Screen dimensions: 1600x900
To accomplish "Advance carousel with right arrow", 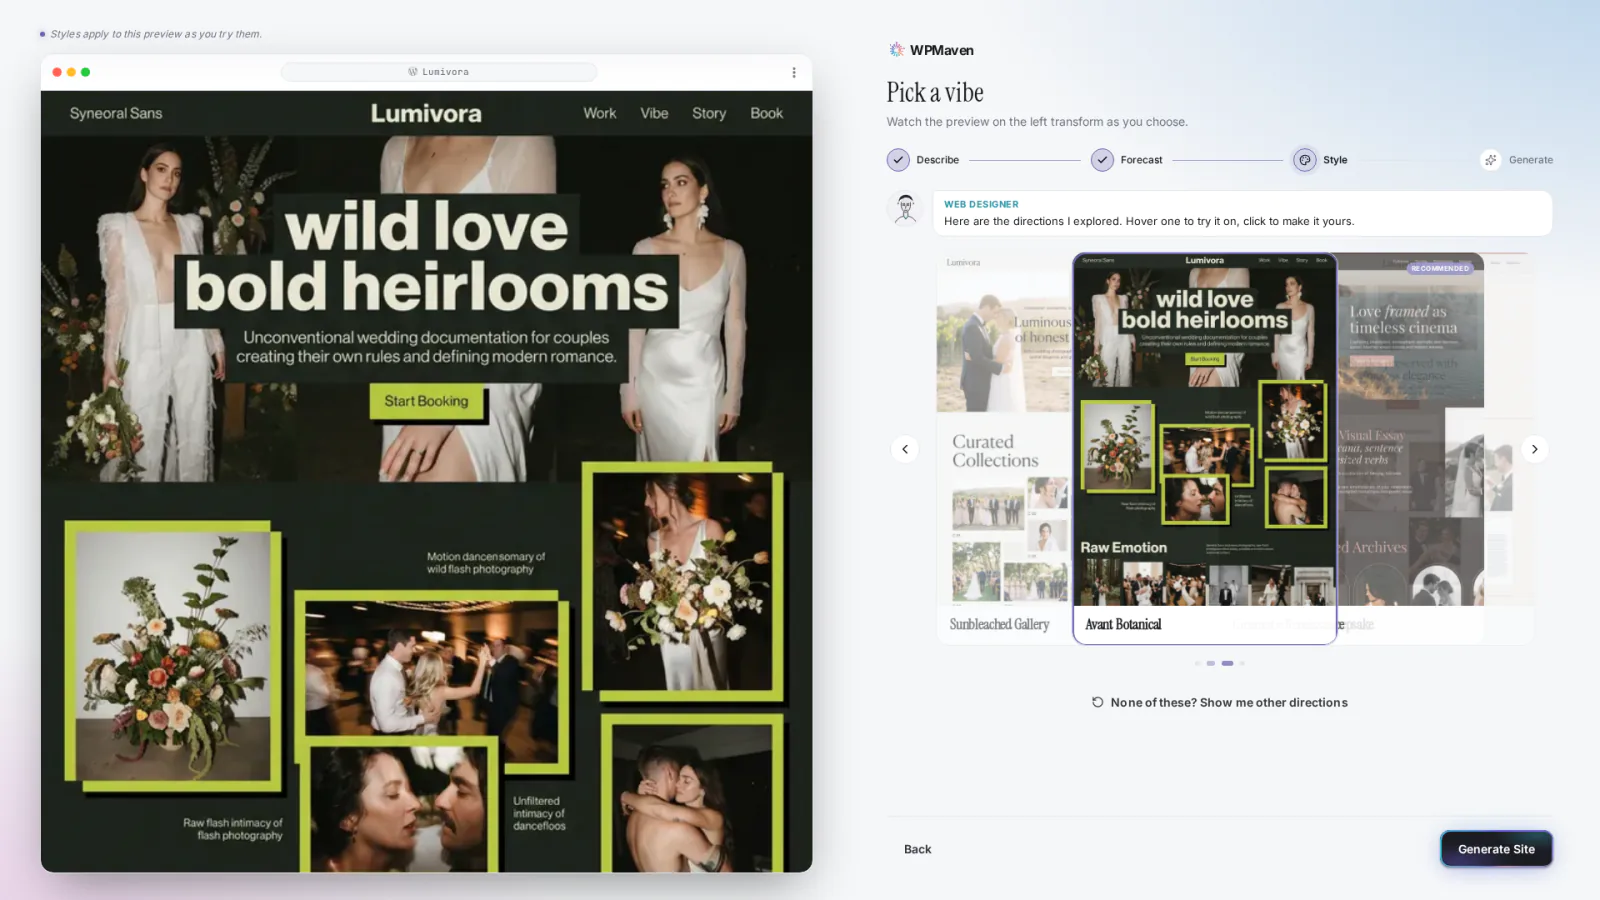I will [1535, 449].
